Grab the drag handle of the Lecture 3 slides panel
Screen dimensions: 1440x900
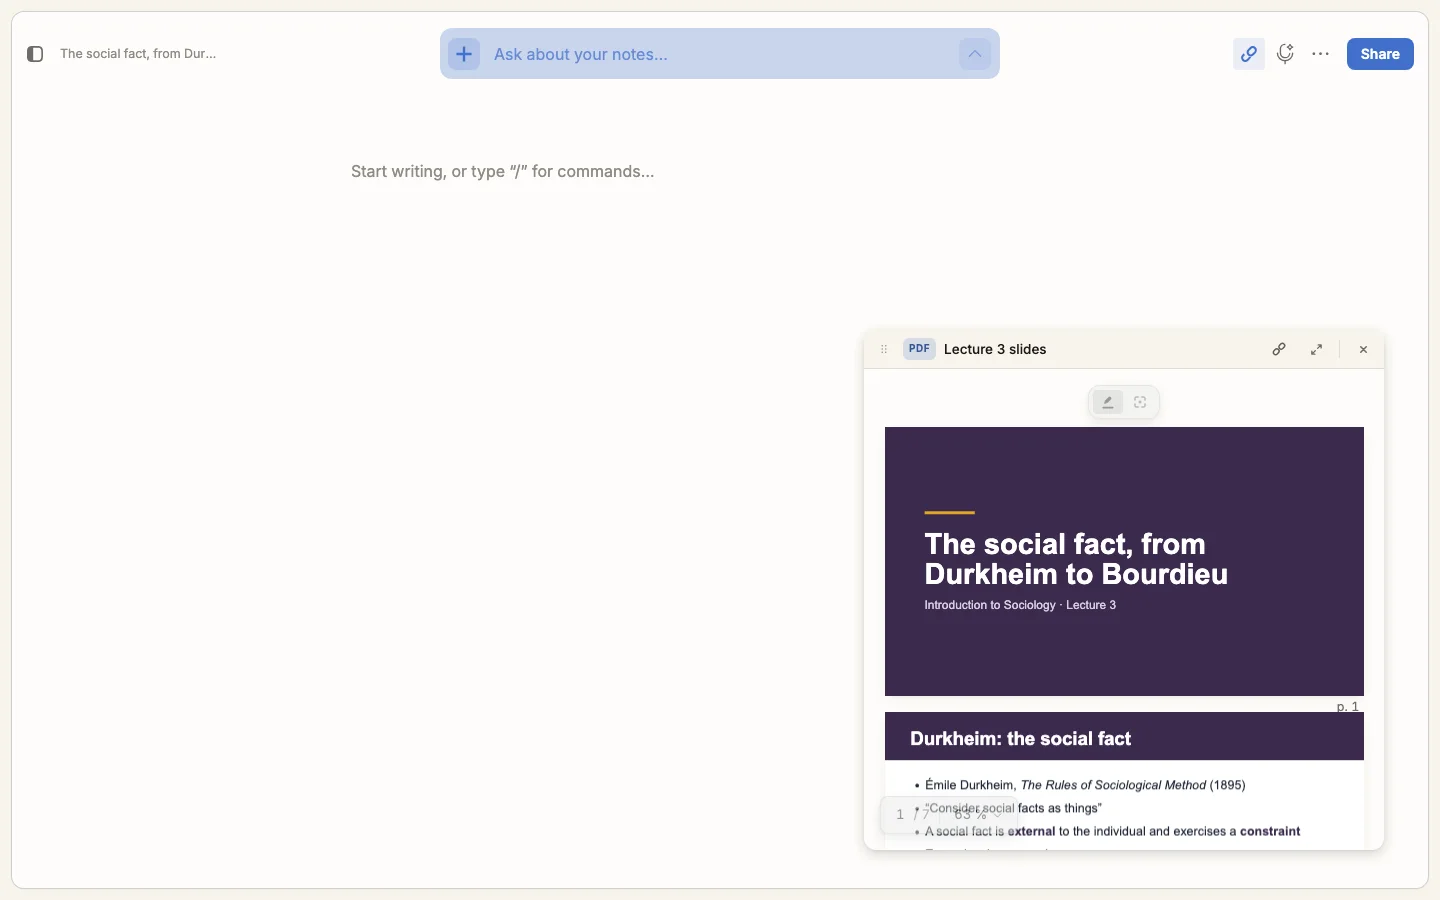(x=884, y=349)
